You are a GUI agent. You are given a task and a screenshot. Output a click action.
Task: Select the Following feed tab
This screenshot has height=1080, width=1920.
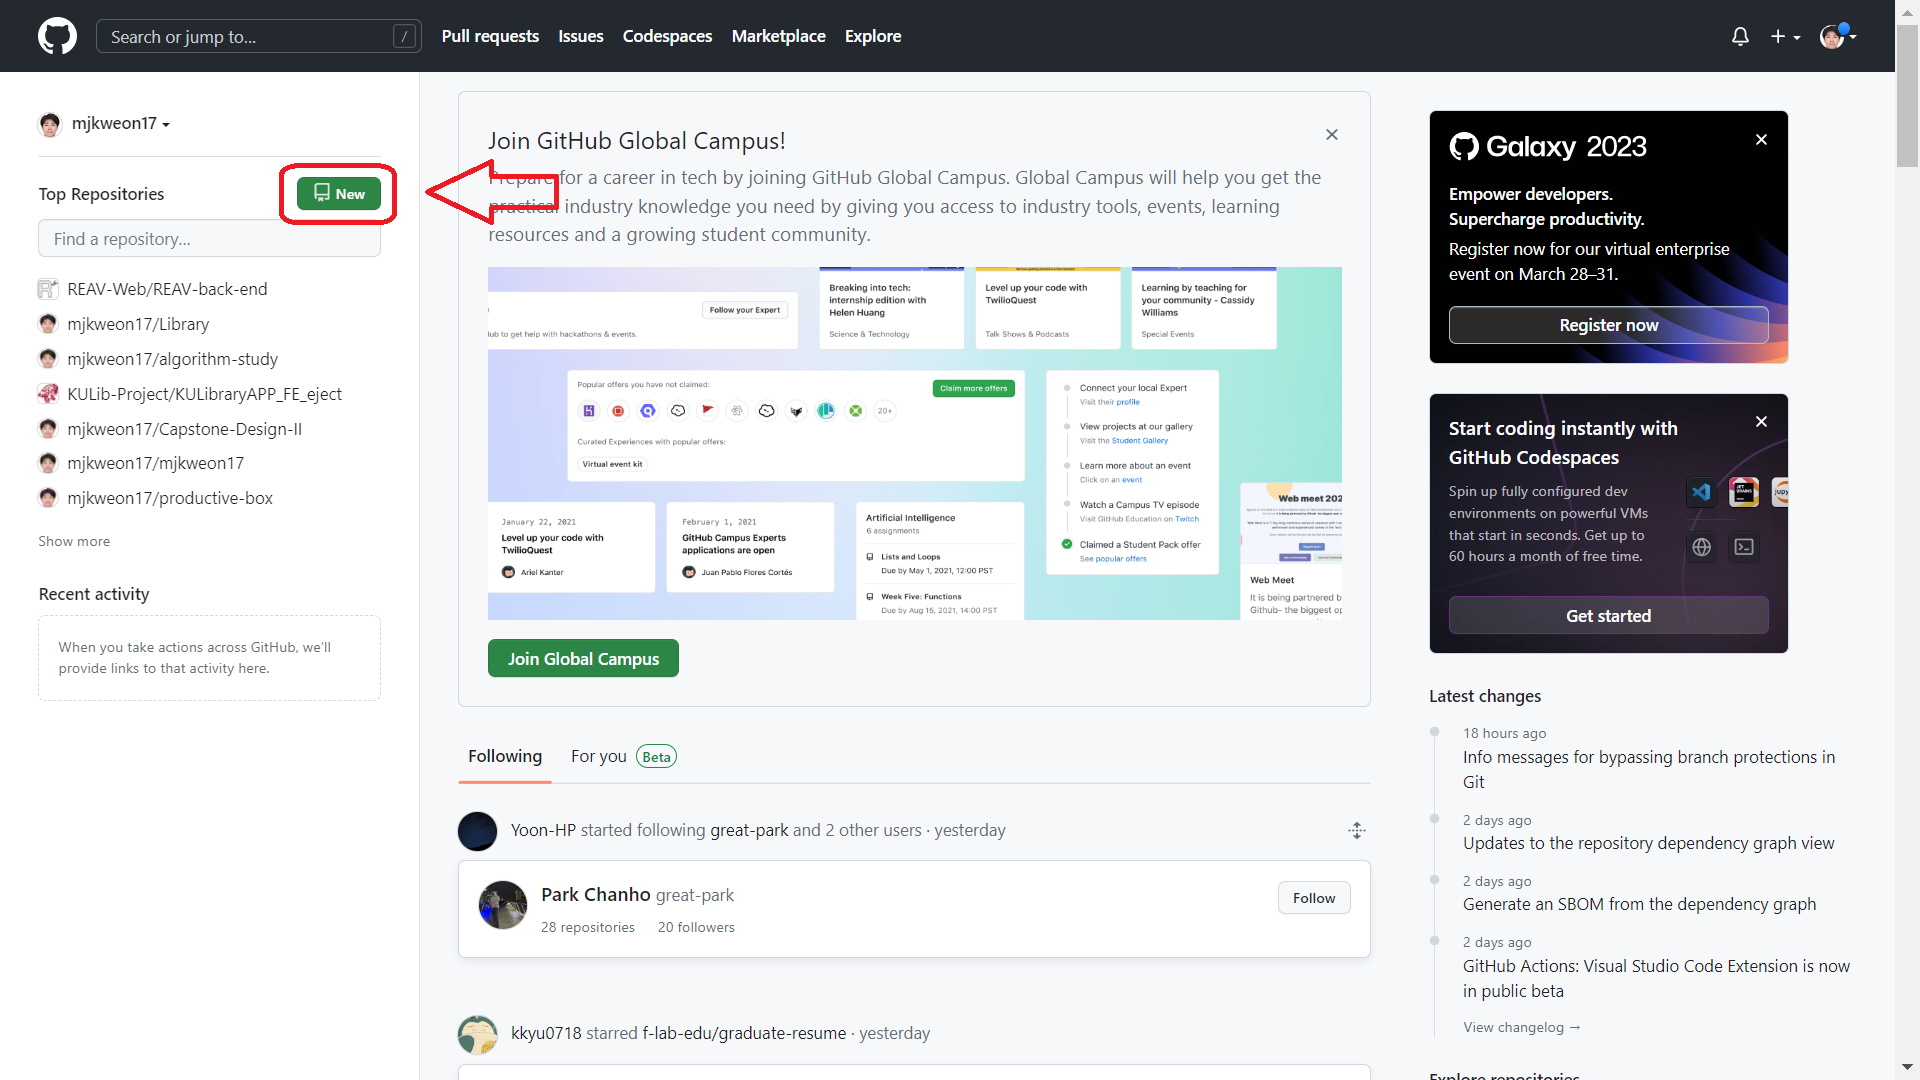(505, 757)
